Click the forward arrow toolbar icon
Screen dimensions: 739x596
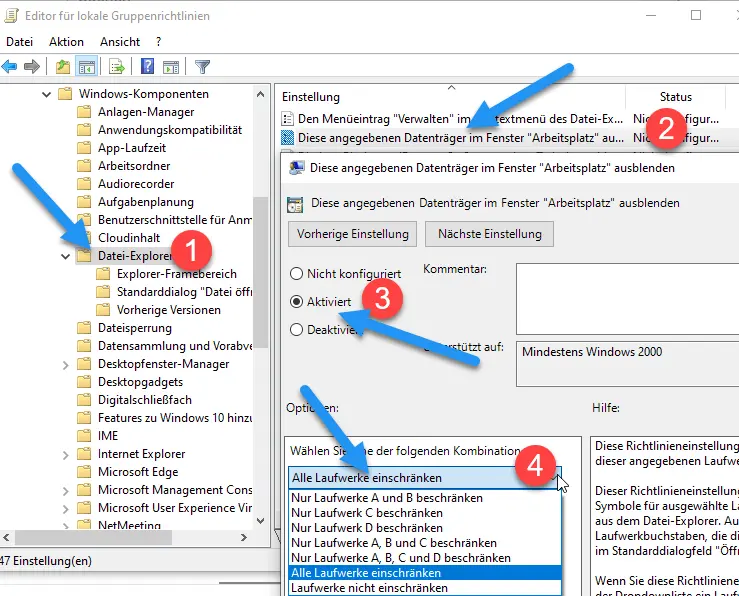click(x=32, y=67)
